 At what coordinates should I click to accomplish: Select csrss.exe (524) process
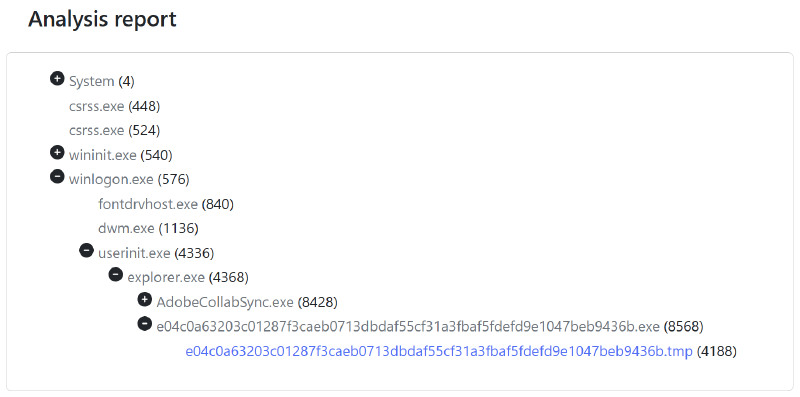coord(115,131)
